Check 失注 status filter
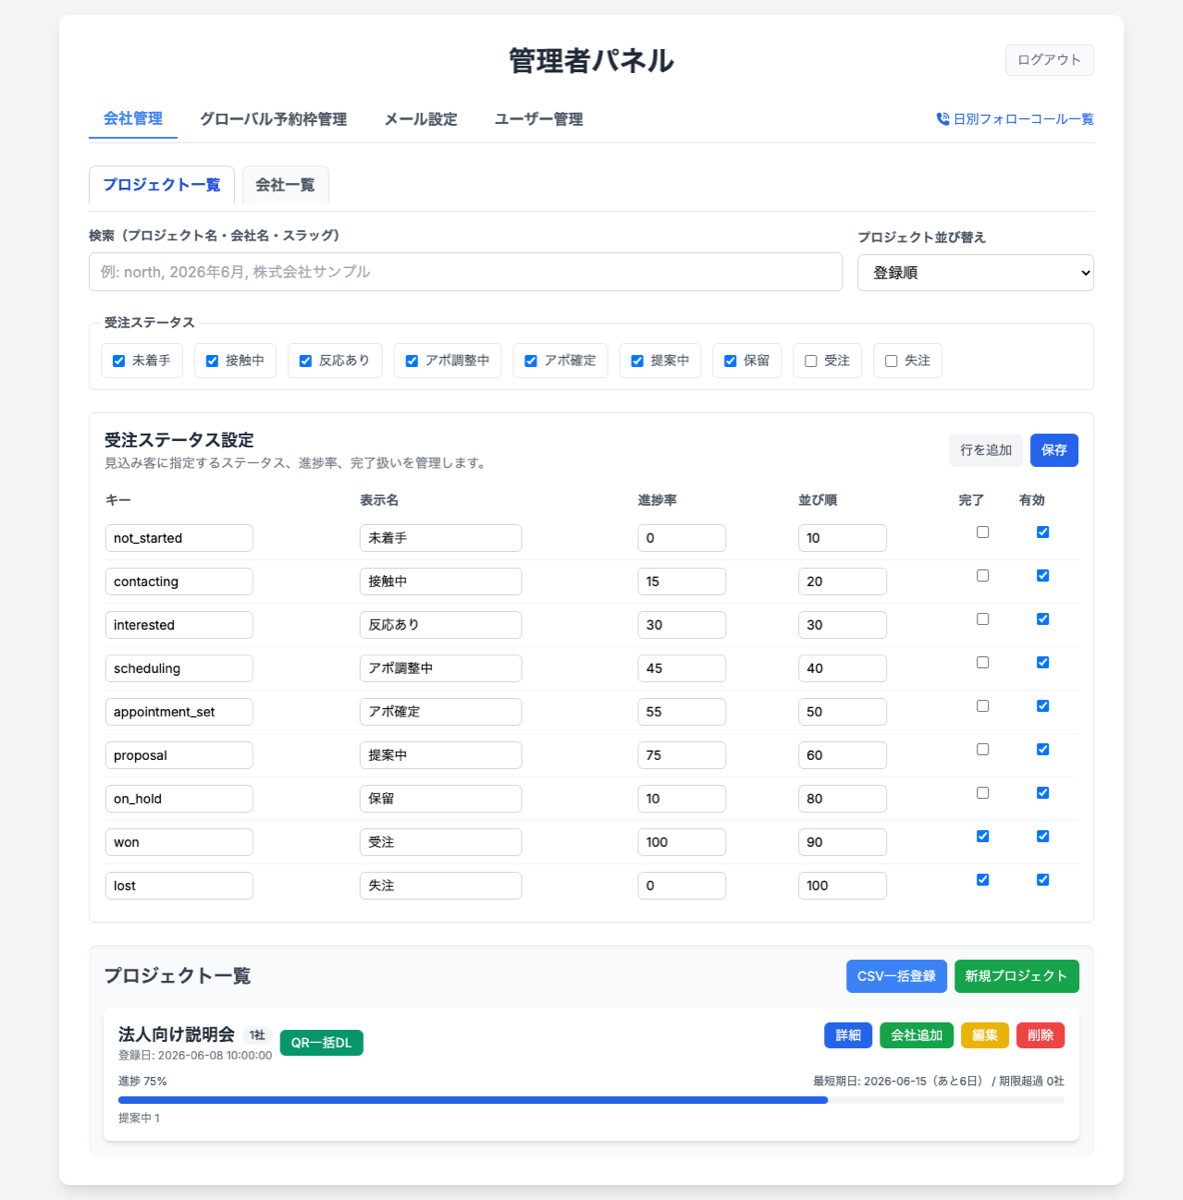1183x1200 pixels. 891,361
